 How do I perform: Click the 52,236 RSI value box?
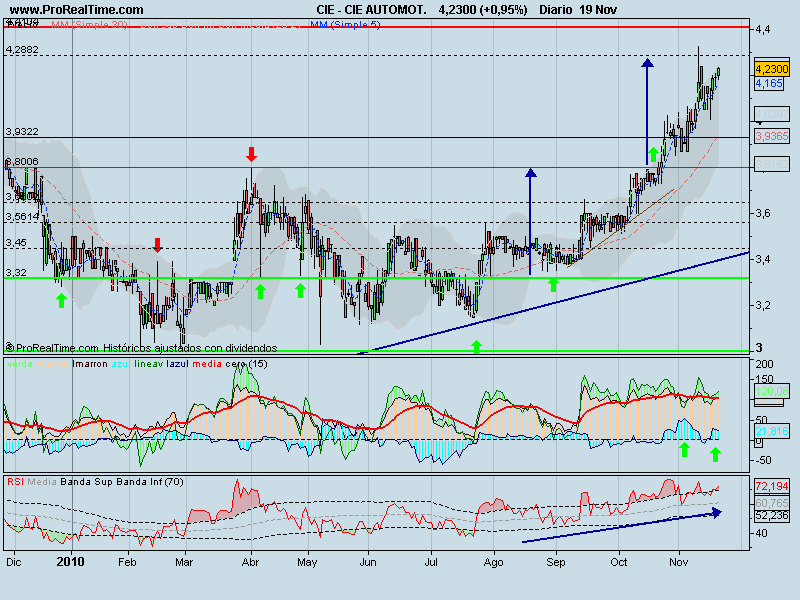(x=772, y=516)
